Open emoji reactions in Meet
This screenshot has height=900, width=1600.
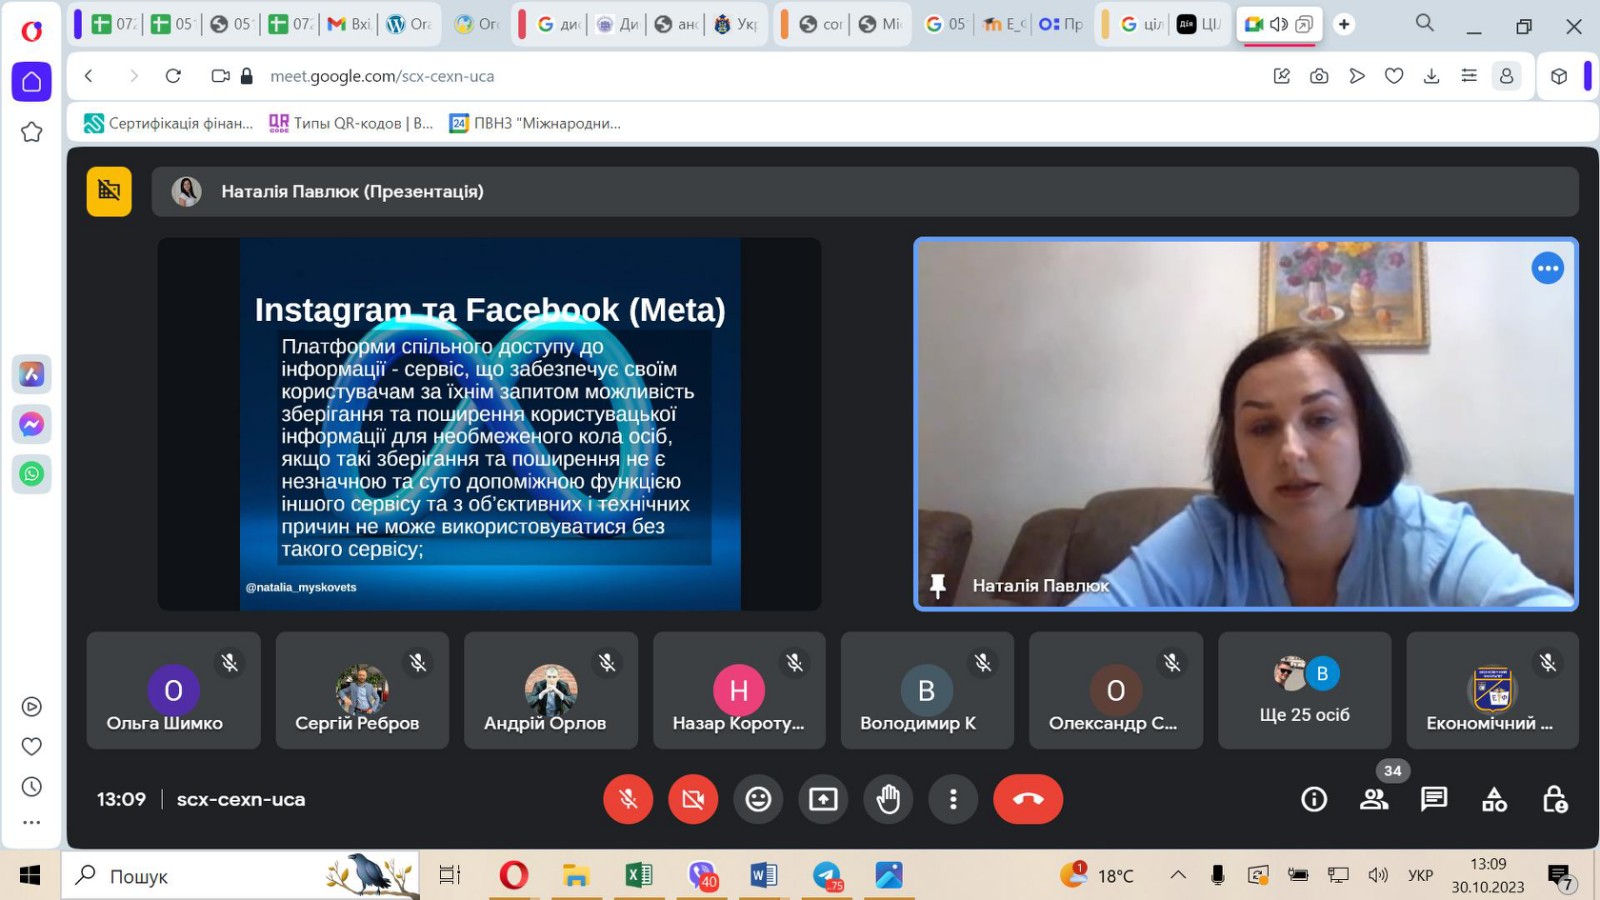758,799
